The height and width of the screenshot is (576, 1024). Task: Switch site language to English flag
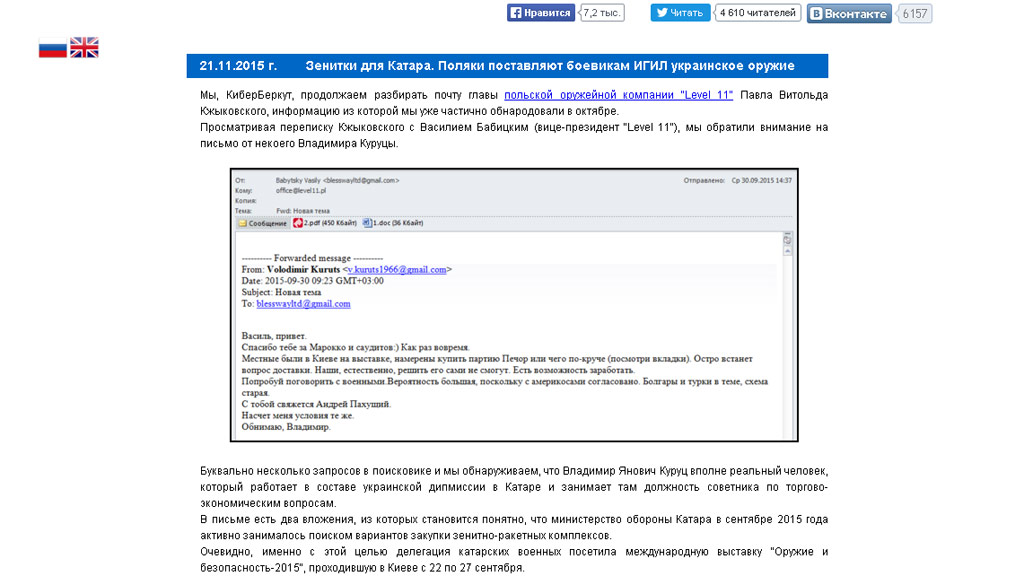point(84,47)
